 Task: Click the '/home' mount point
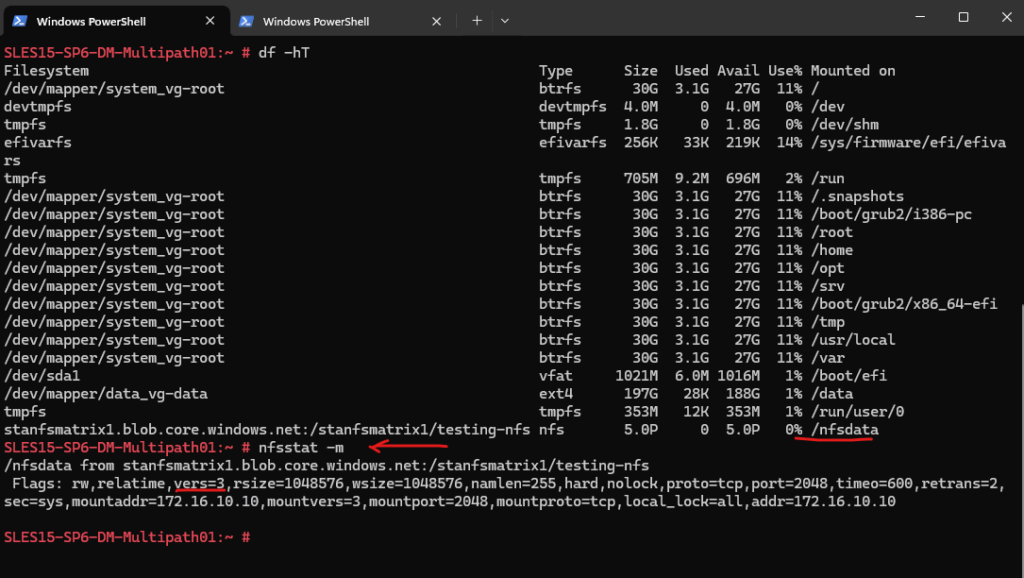click(x=831, y=250)
